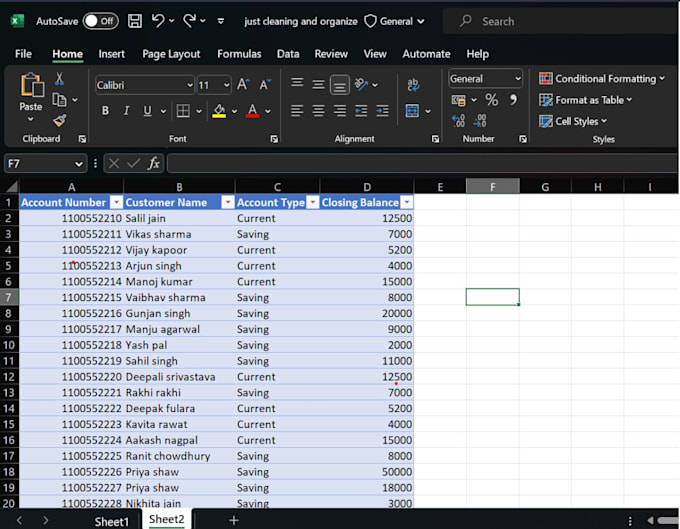Click the Decrease Decimal icon
The height and width of the screenshot is (529, 680).
480,121
